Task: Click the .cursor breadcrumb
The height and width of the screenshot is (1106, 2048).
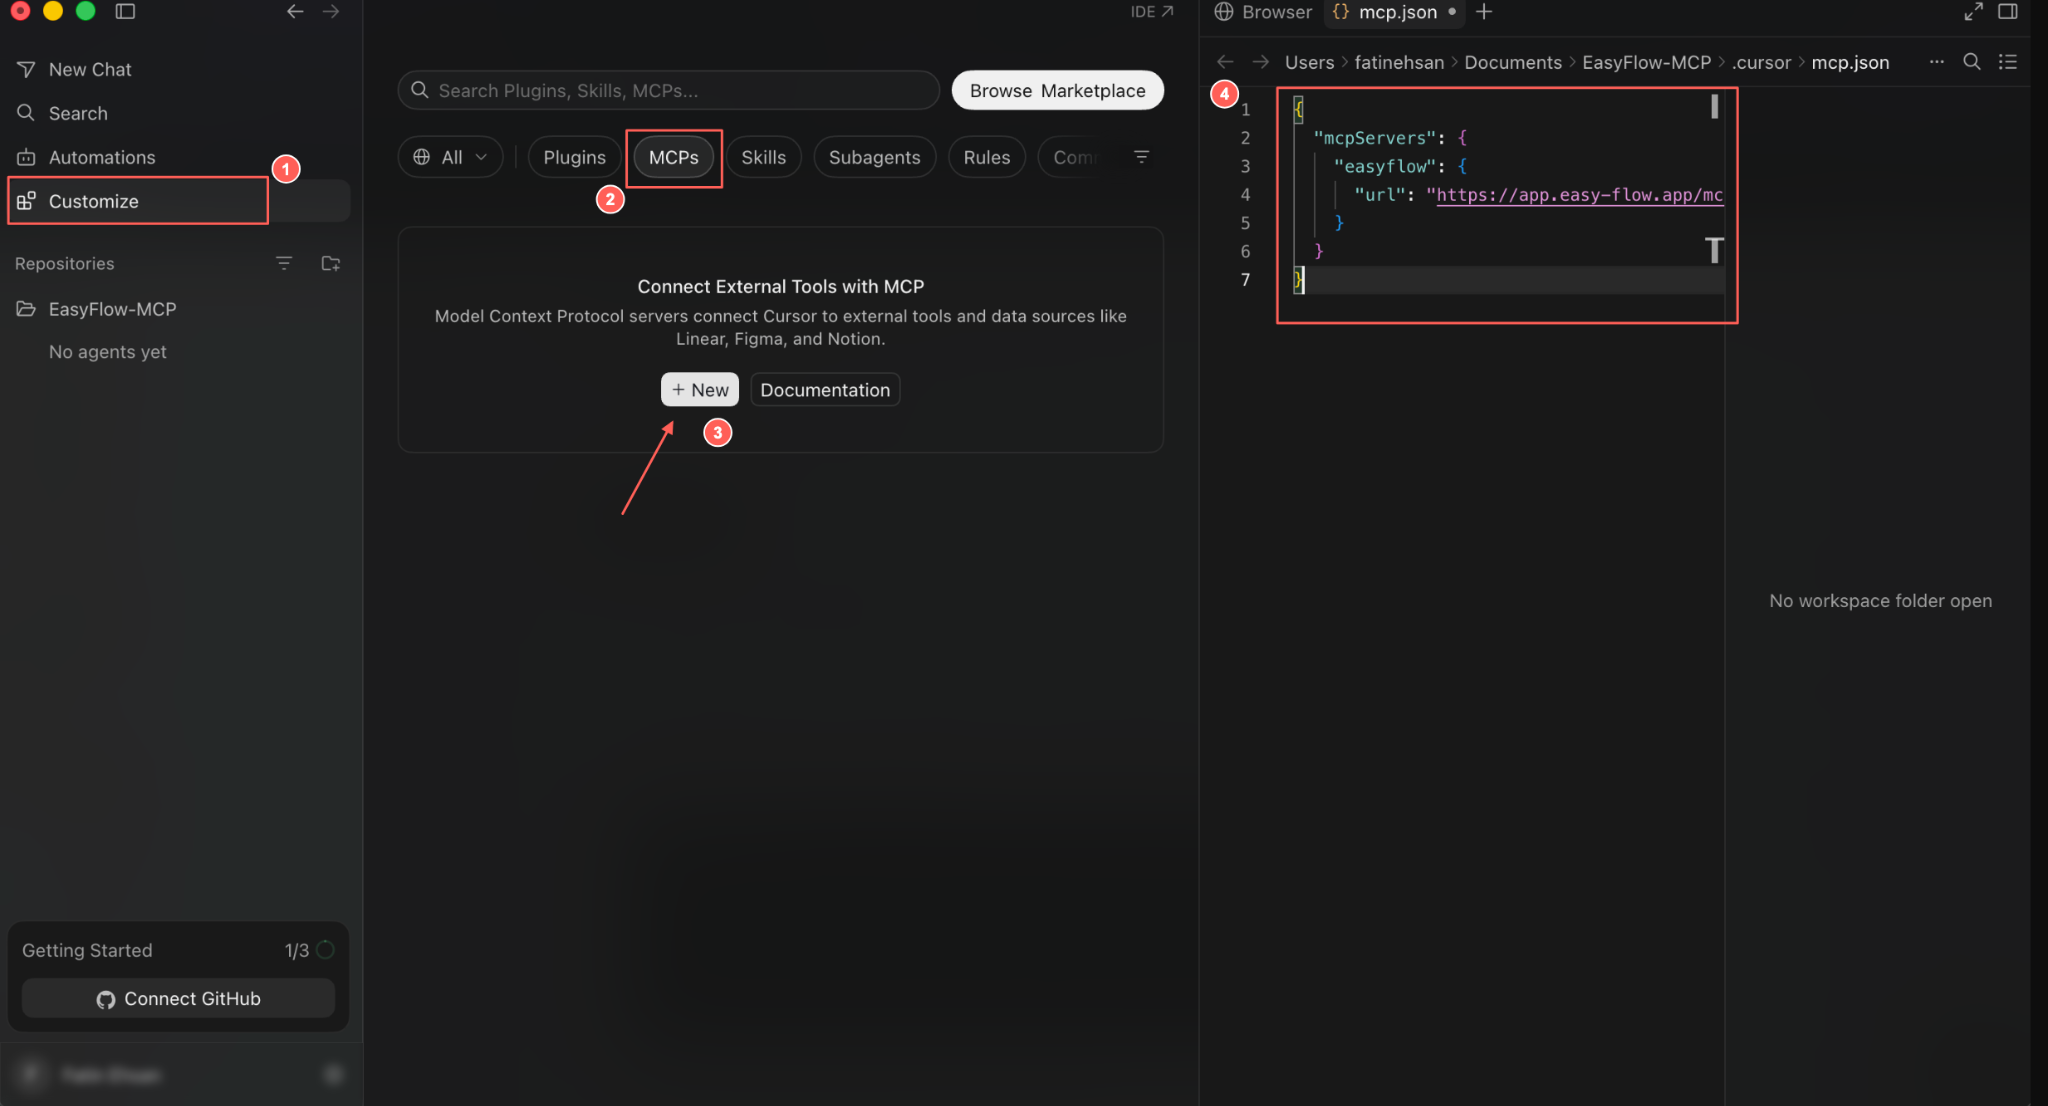Action: [1761, 62]
